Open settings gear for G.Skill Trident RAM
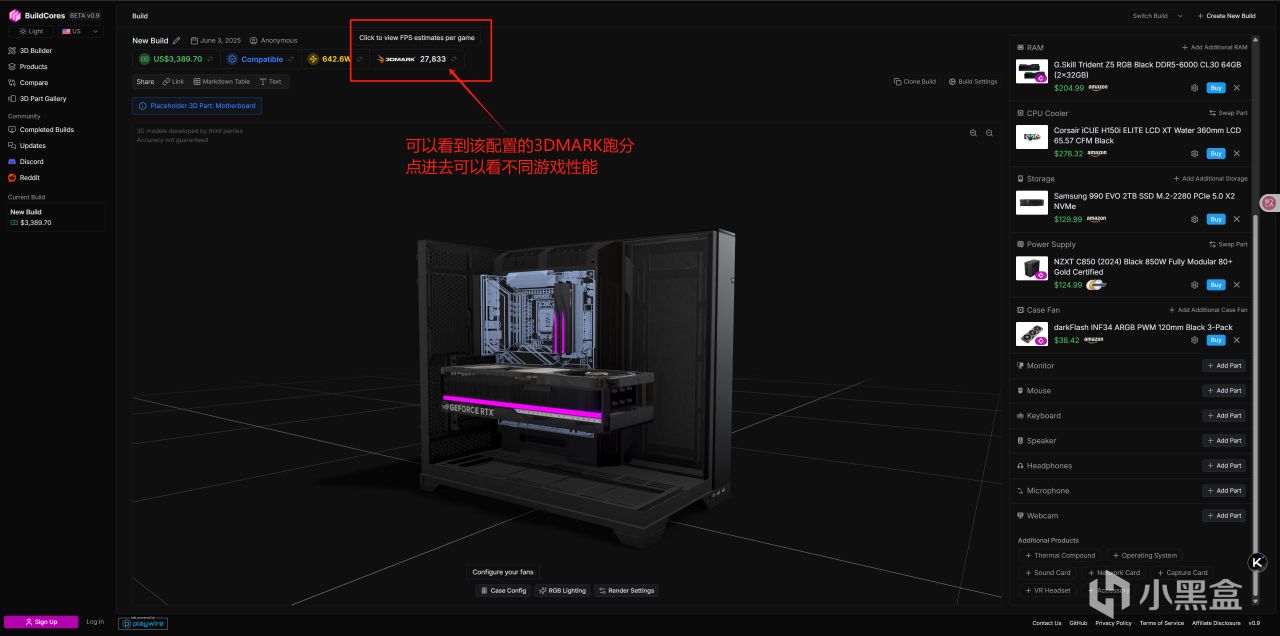This screenshot has width=1280, height=636. coord(1194,88)
